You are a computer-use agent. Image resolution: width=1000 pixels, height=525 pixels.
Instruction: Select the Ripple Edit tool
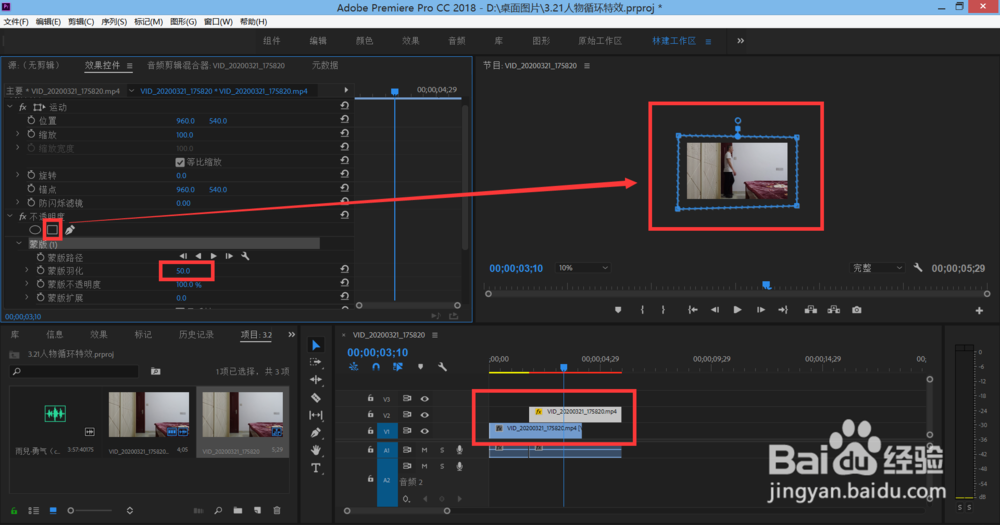click(x=316, y=380)
